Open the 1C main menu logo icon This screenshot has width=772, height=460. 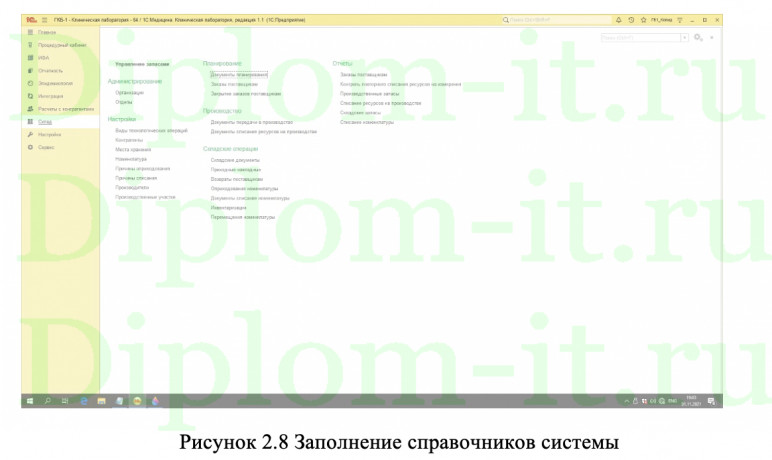point(31,20)
